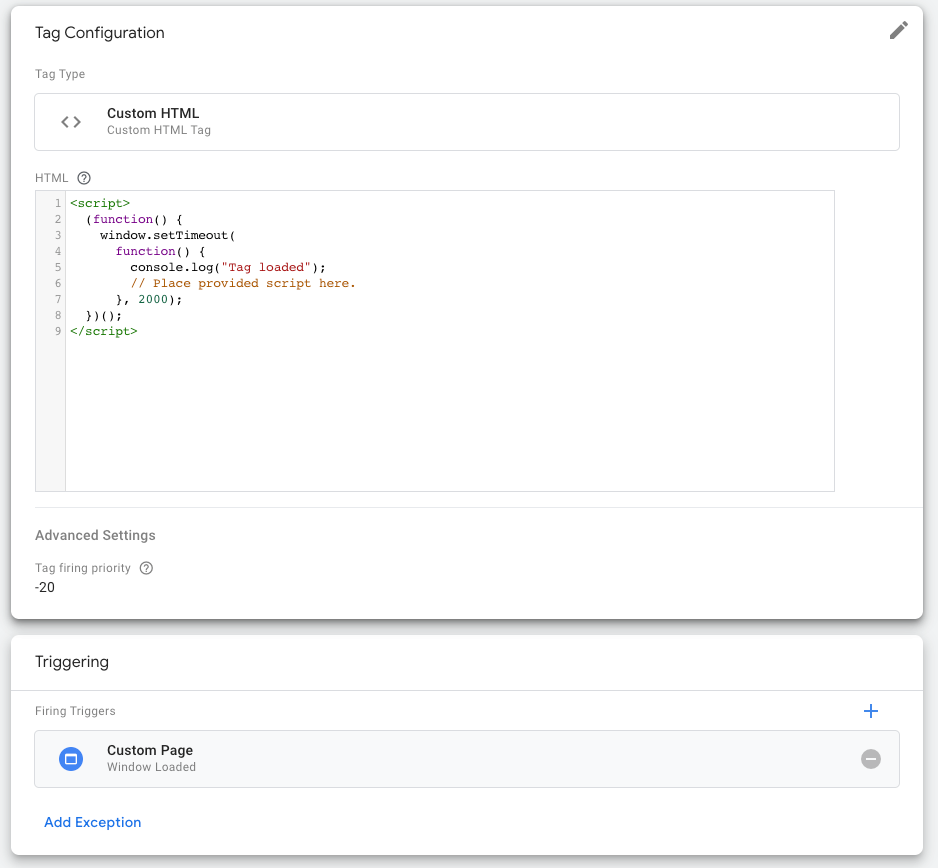This screenshot has width=938, height=868.
Task: Open help for the HTML field
Action: click(84, 178)
